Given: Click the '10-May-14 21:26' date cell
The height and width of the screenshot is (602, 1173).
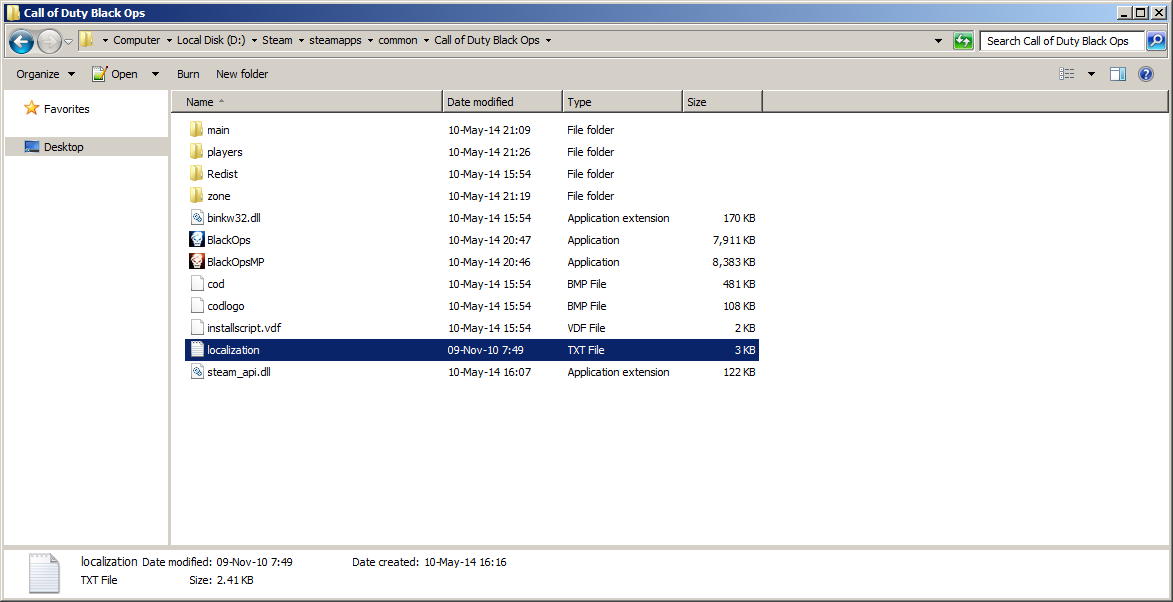Looking at the screenshot, I should pyautogui.click(x=489, y=152).
